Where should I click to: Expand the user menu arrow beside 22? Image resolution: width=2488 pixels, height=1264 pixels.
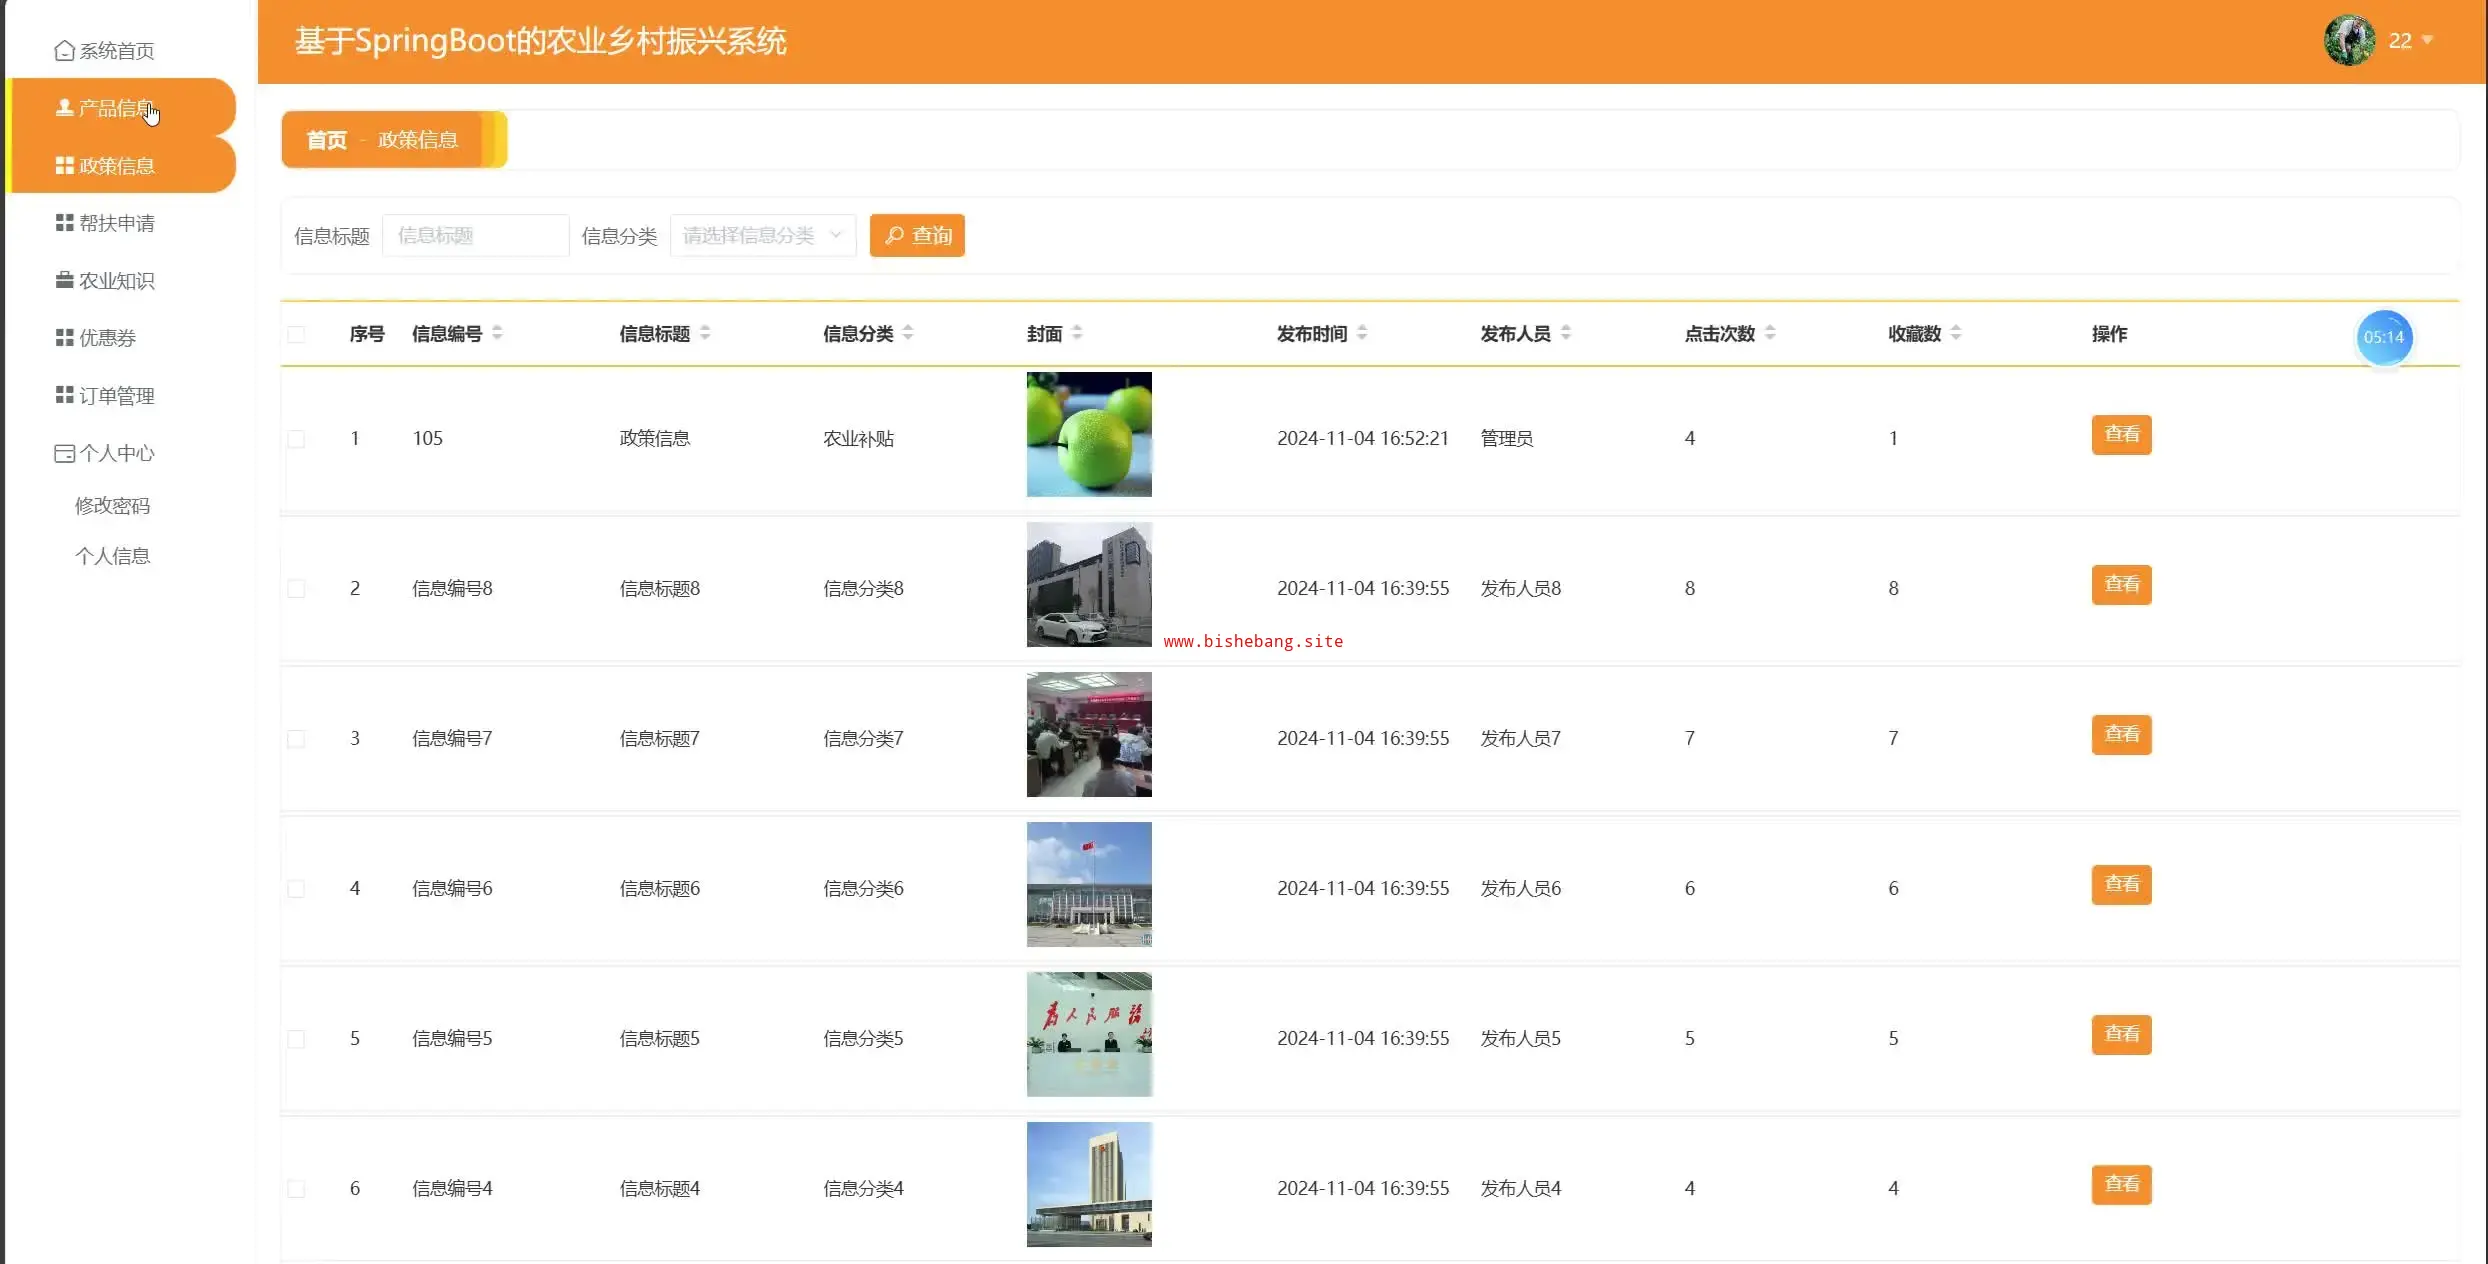point(2427,40)
